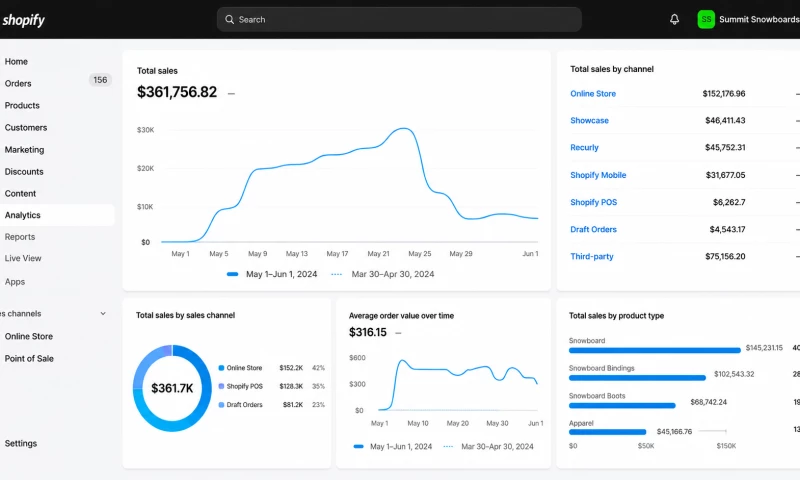This screenshot has width=800, height=480.
Task: Click the Online Store channel link
Action: tap(593, 93)
